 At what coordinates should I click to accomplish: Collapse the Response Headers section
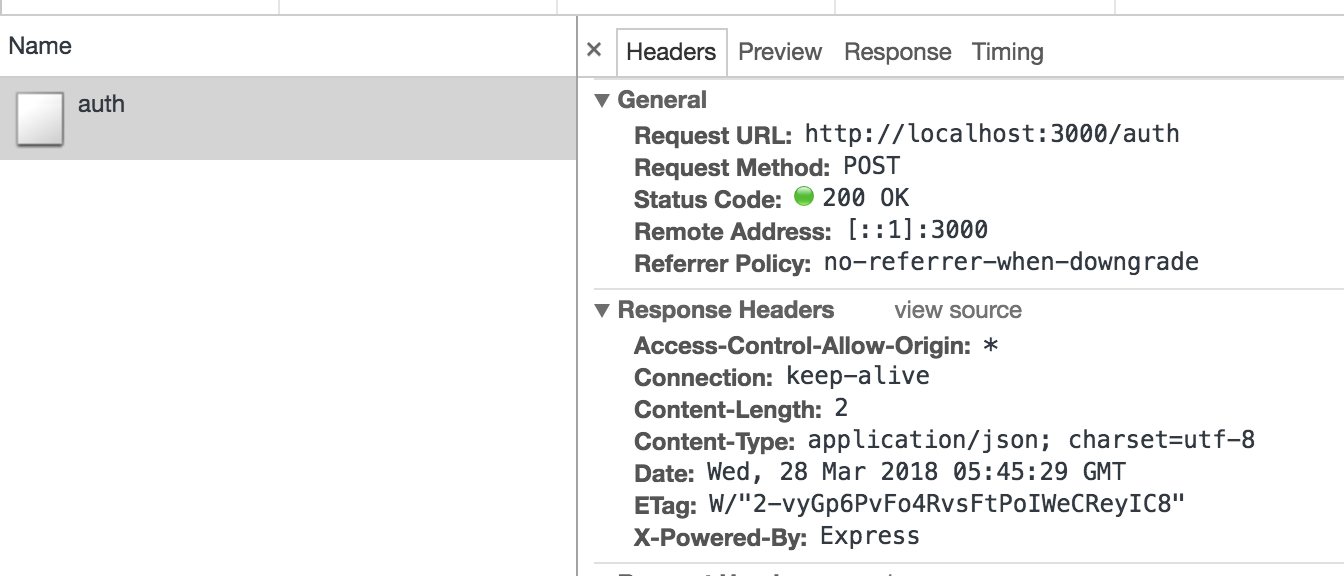tap(601, 310)
